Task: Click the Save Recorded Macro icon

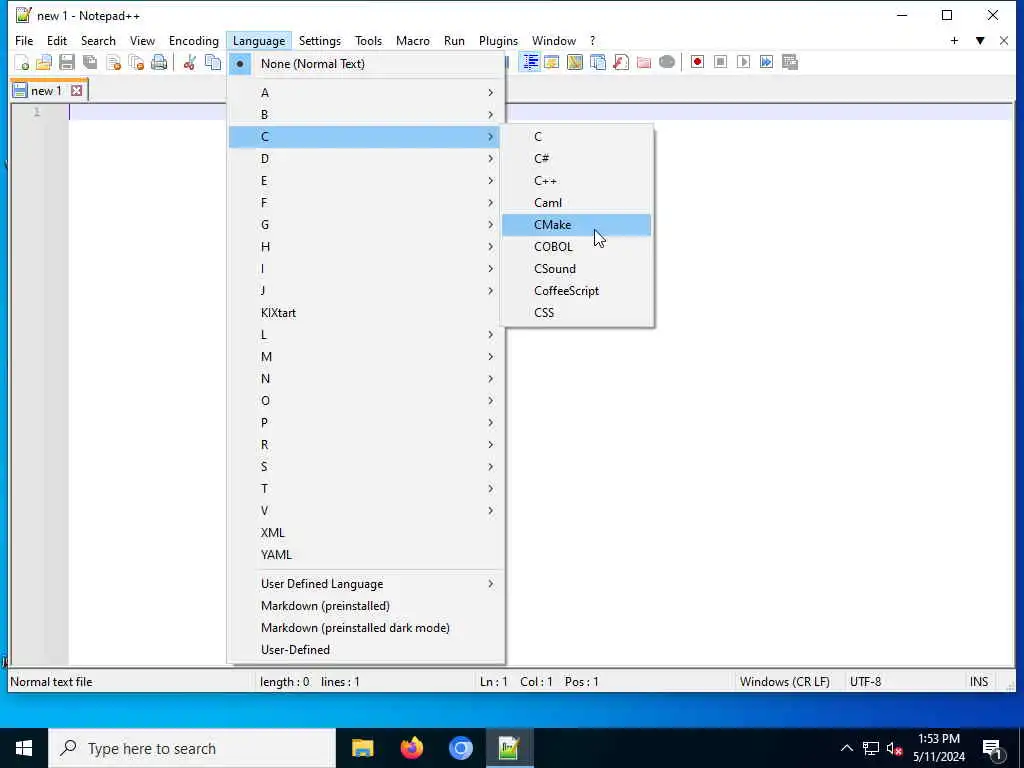Action: click(790, 62)
